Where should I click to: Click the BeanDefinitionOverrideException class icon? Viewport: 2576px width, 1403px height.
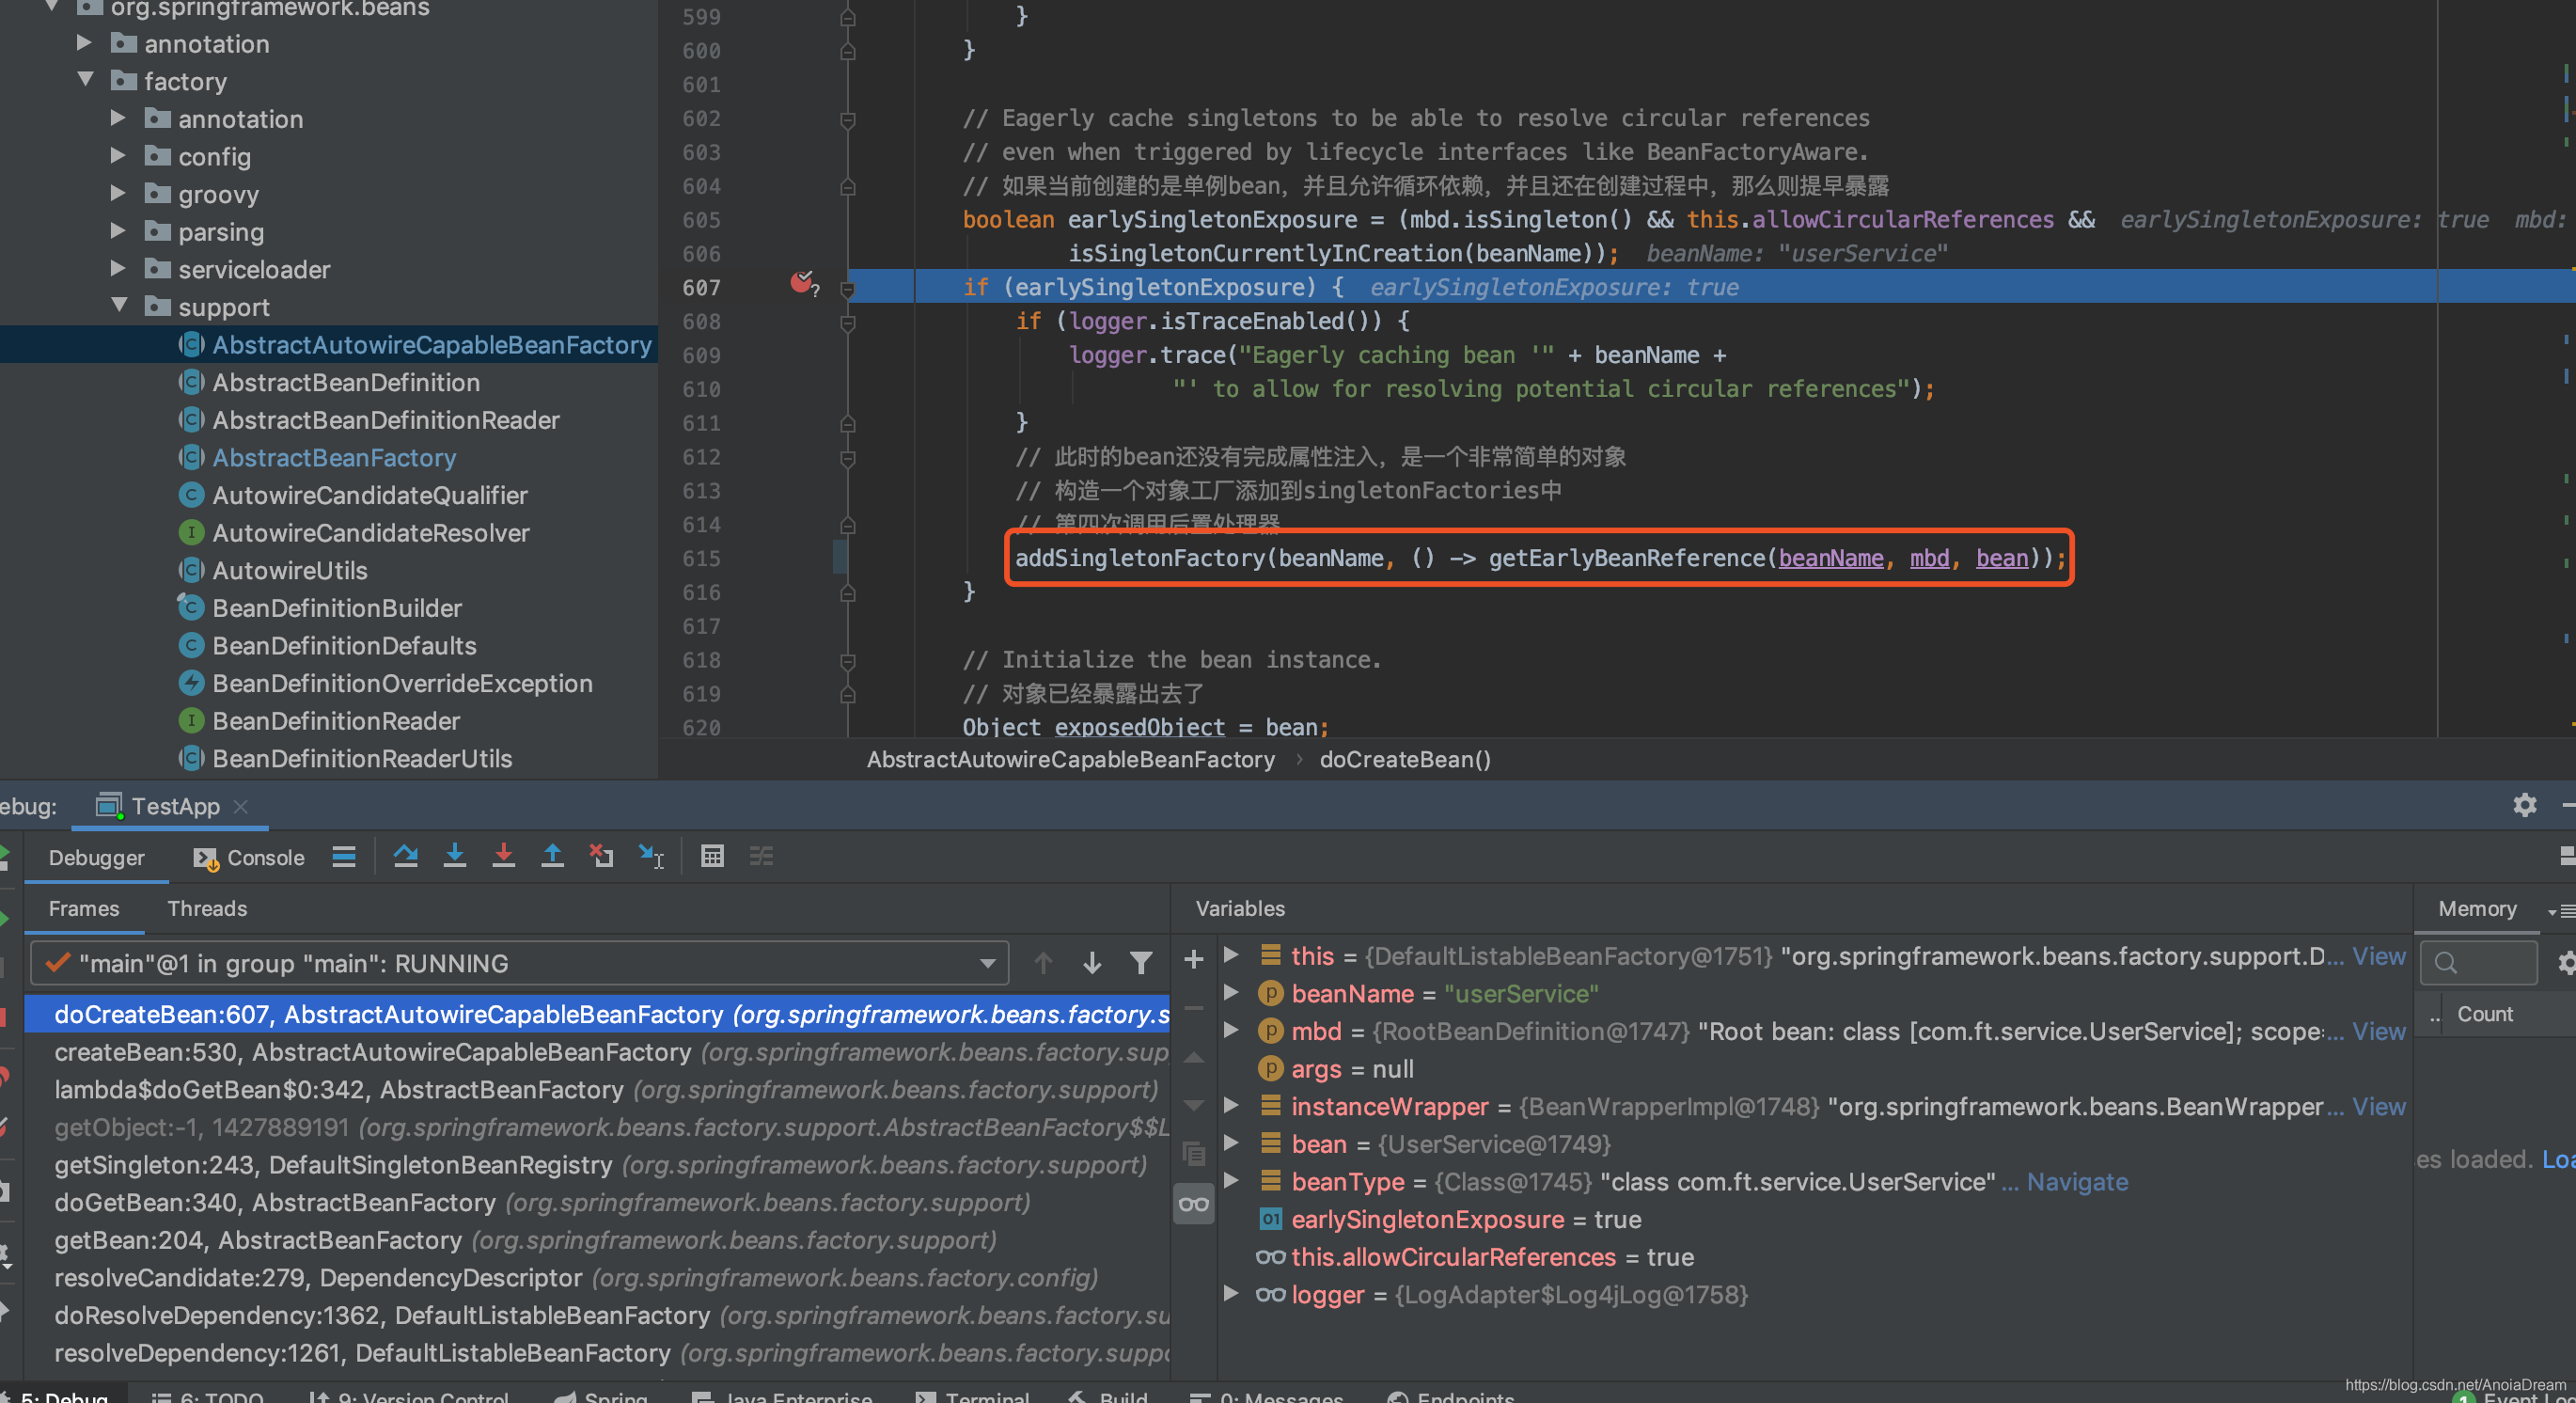pyautogui.click(x=191, y=683)
